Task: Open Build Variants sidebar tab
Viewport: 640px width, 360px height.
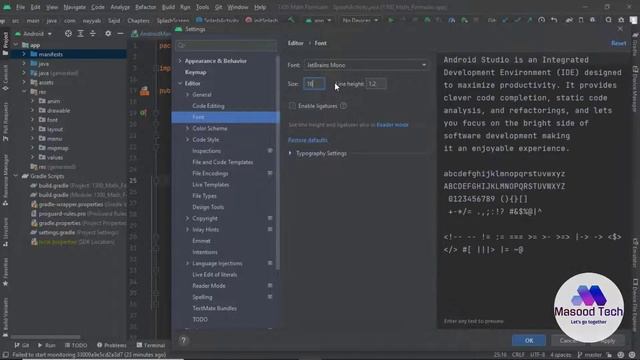Action: click(5, 317)
